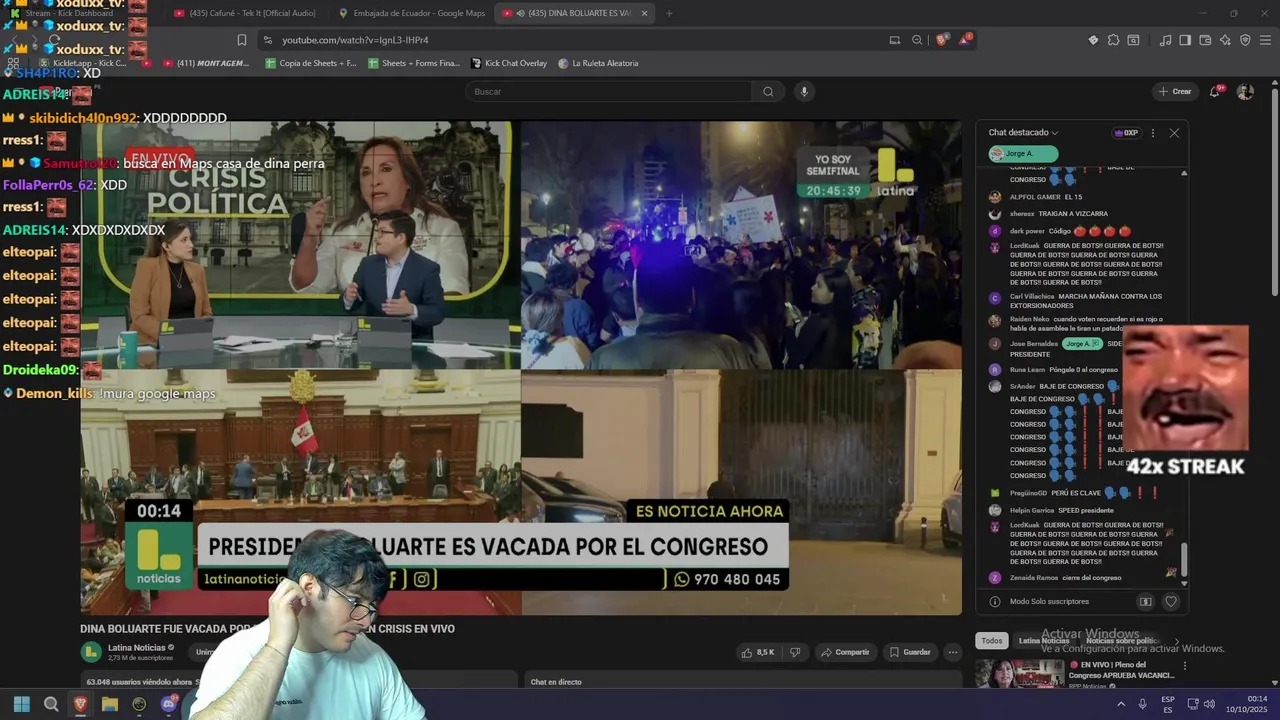Click the Compartir share button
This screenshot has height=720, width=1280.
click(x=845, y=652)
